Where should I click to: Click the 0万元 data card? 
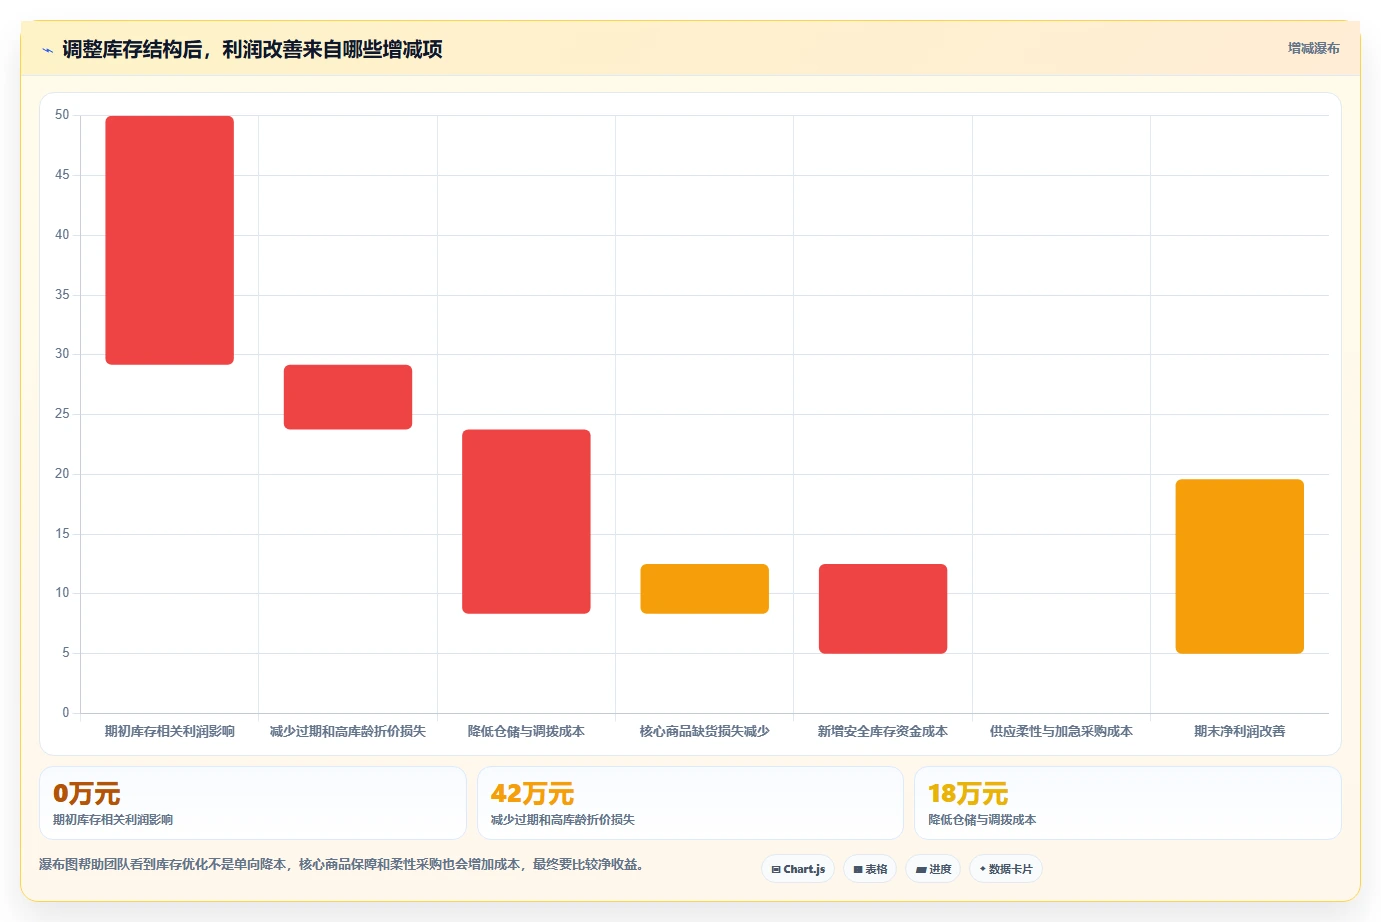tap(253, 803)
